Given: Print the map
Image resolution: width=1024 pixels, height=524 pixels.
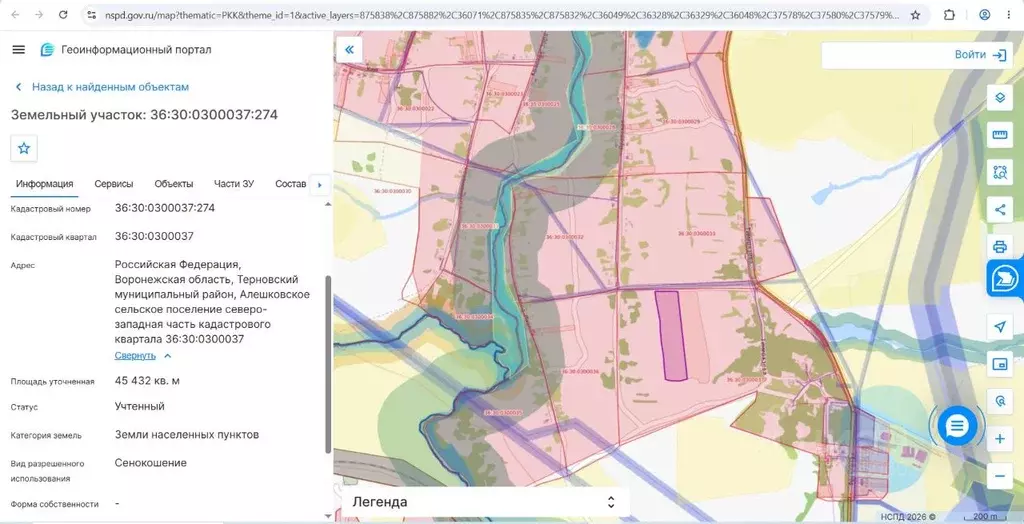Looking at the screenshot, I should (x=999, y=246).
